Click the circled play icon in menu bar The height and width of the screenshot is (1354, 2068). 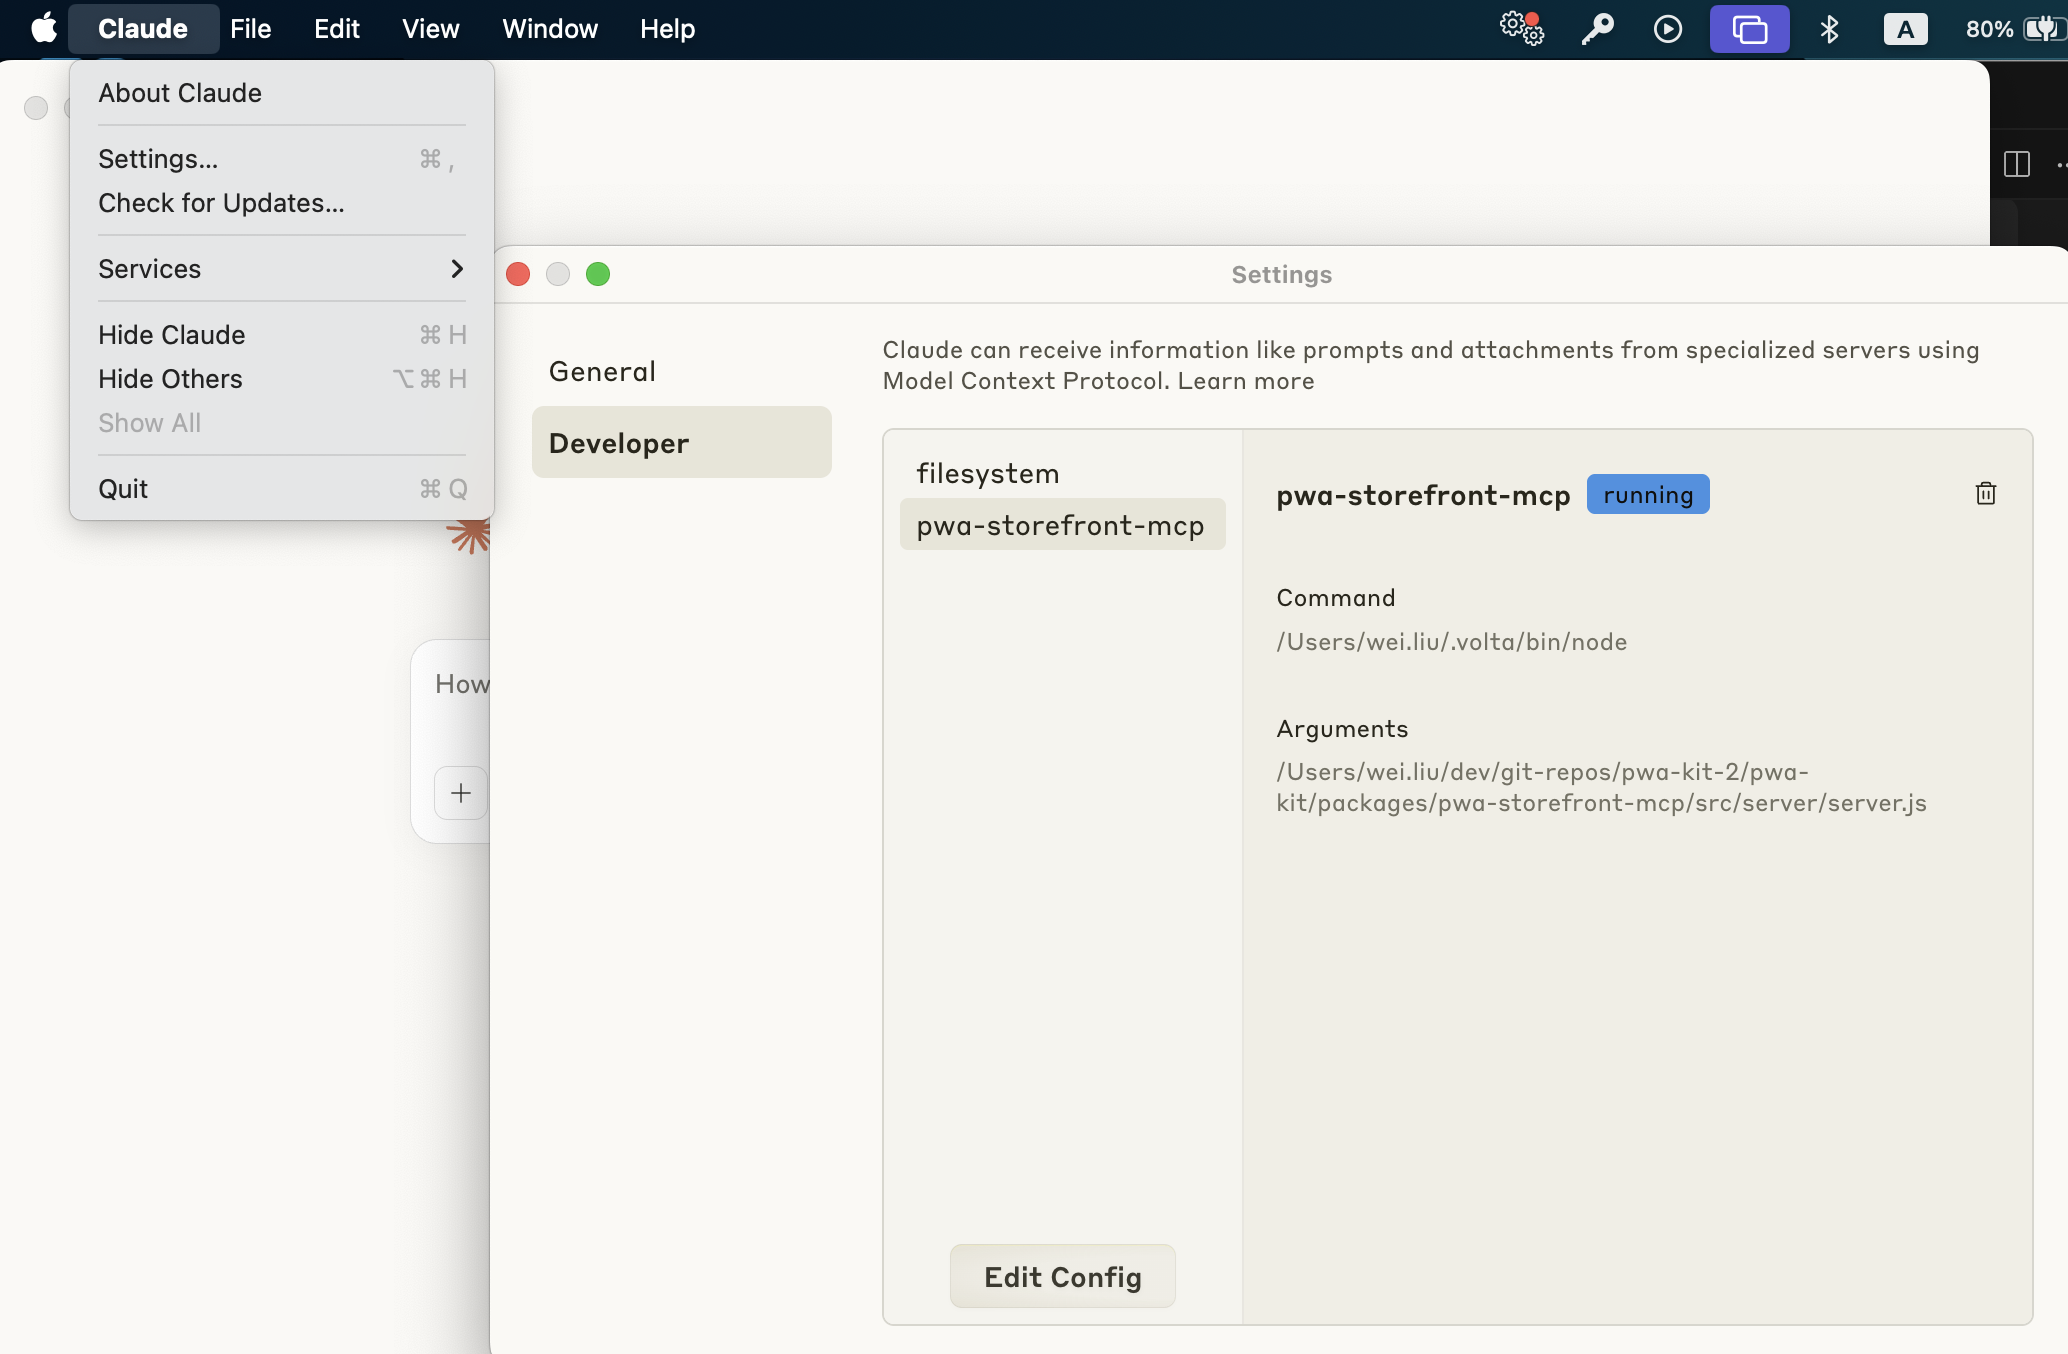click(1667, 29)
